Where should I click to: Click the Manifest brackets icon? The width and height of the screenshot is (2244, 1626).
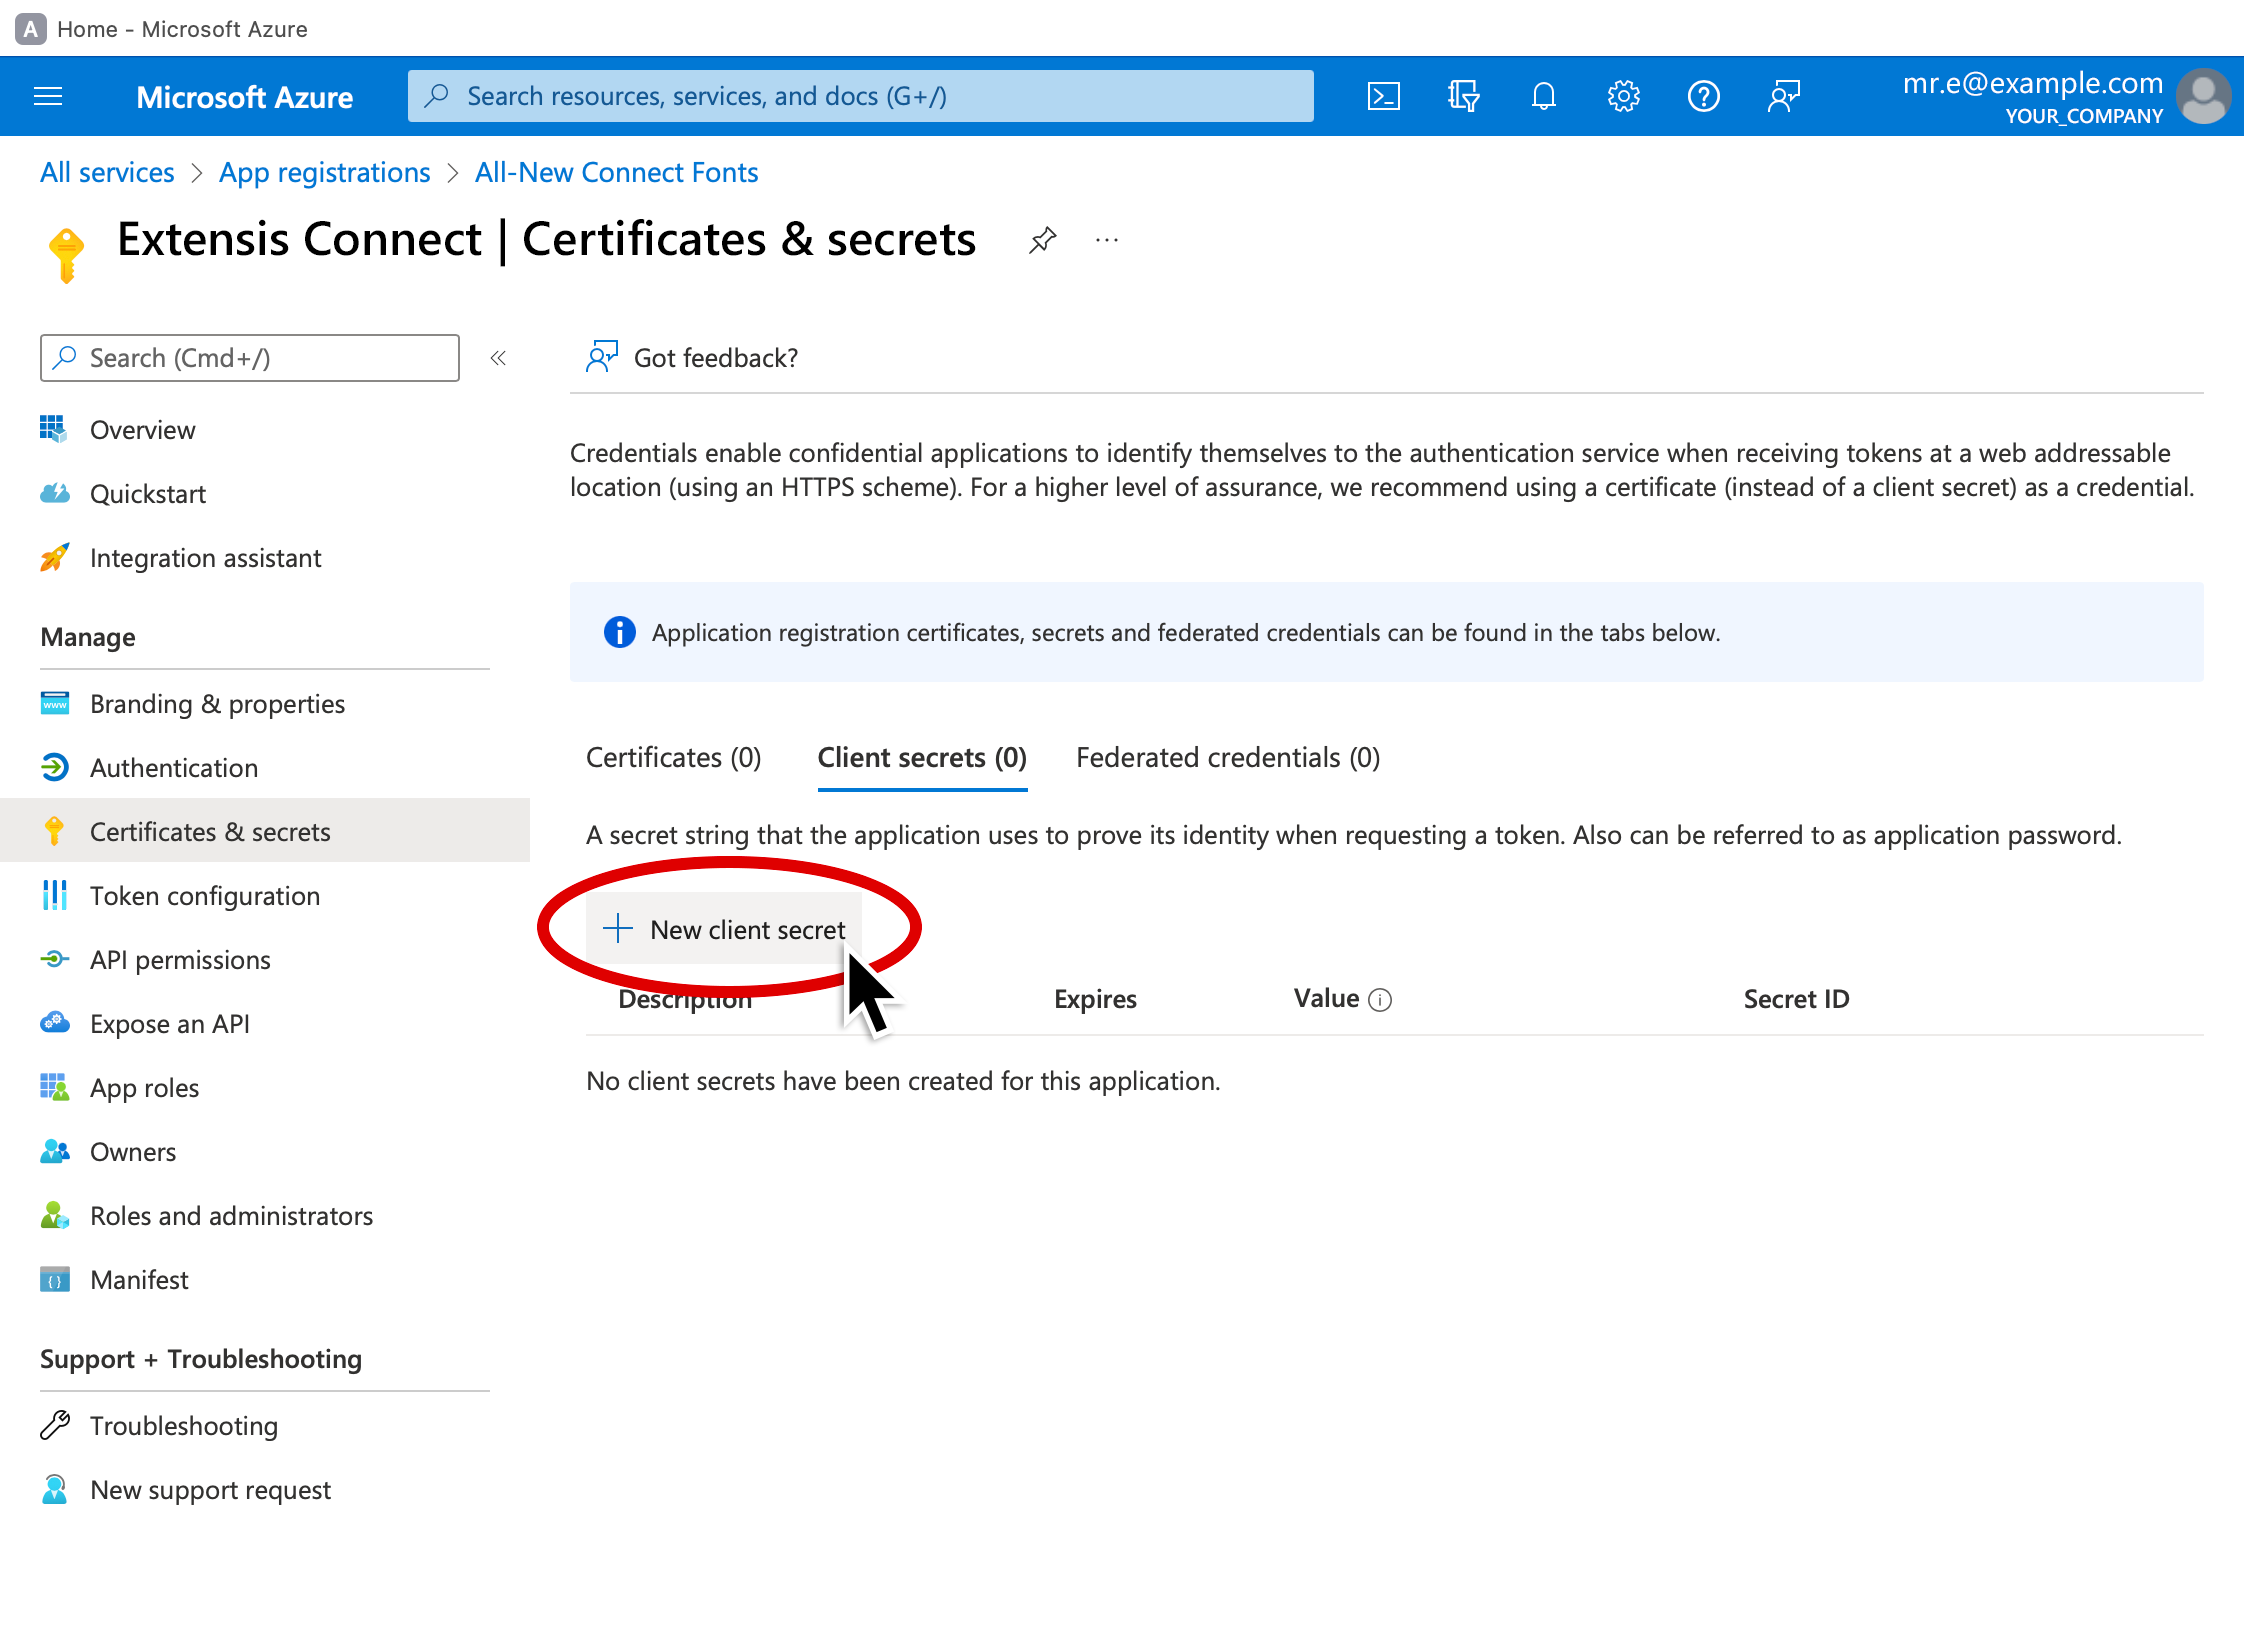(54, 1279)
